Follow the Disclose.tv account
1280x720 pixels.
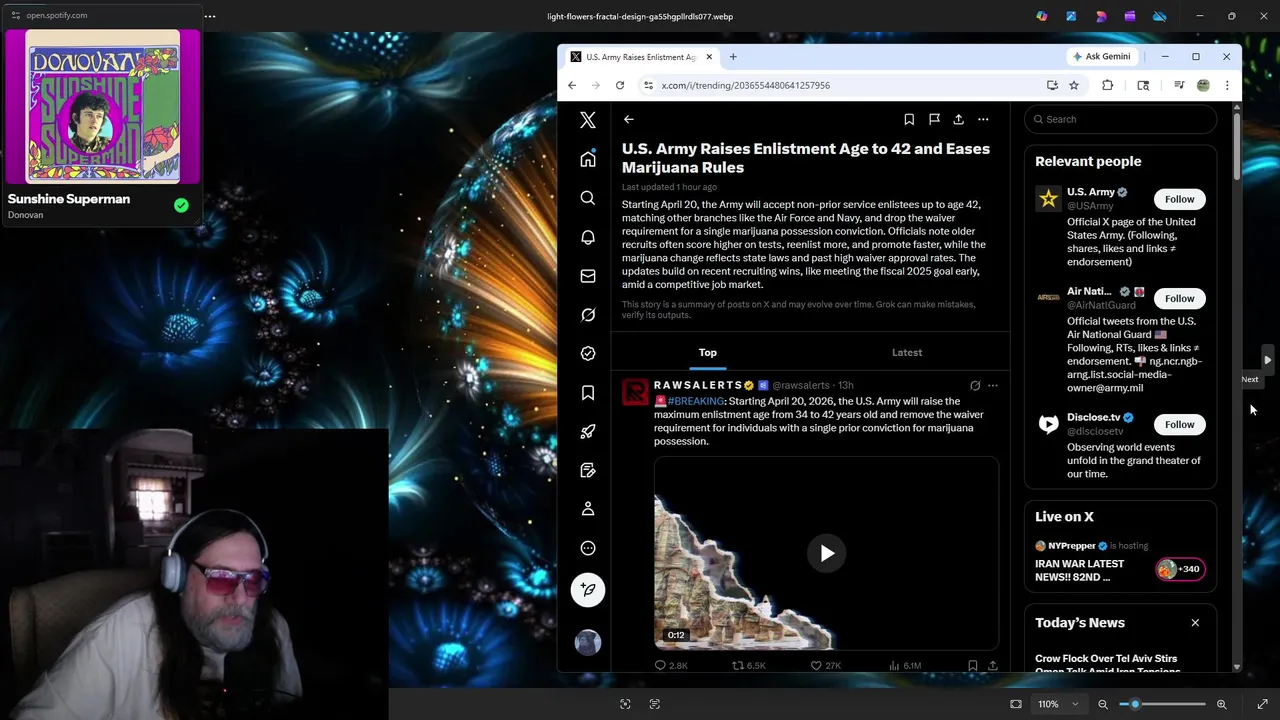point(1179,424)
